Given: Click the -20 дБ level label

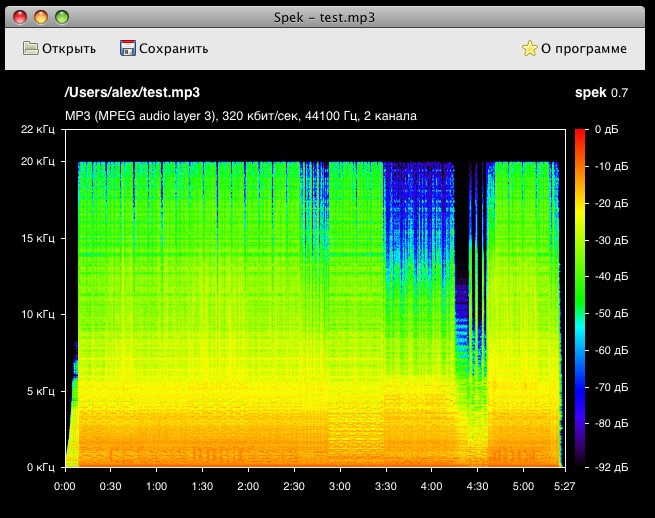Looking at the screenshot, I should (612, 203).
